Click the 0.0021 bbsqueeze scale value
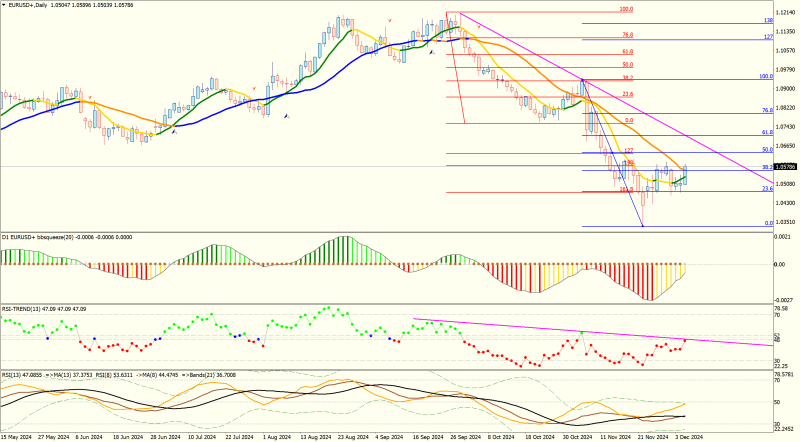This screenshot has height=442, width=800. (783, 237)
